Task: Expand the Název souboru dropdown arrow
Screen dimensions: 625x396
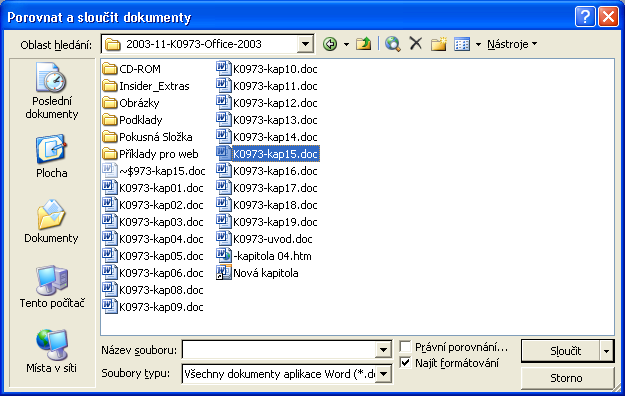Action: pos(383,350)
